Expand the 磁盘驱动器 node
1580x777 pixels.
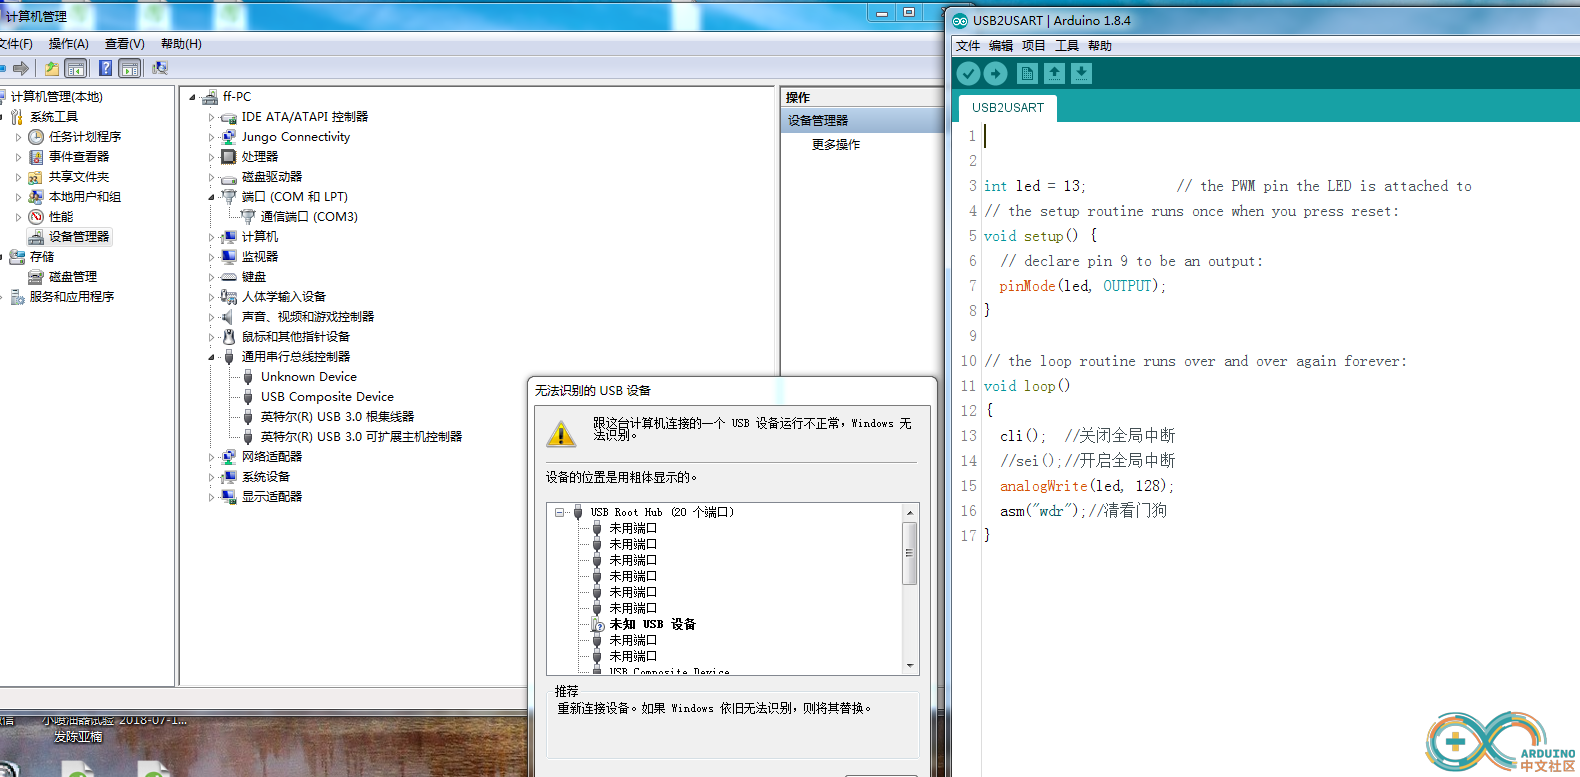click(211, 177)
